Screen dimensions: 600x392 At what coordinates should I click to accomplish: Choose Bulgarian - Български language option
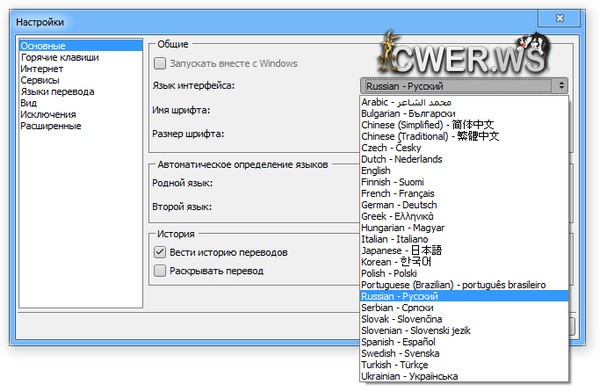click(464, 114)
